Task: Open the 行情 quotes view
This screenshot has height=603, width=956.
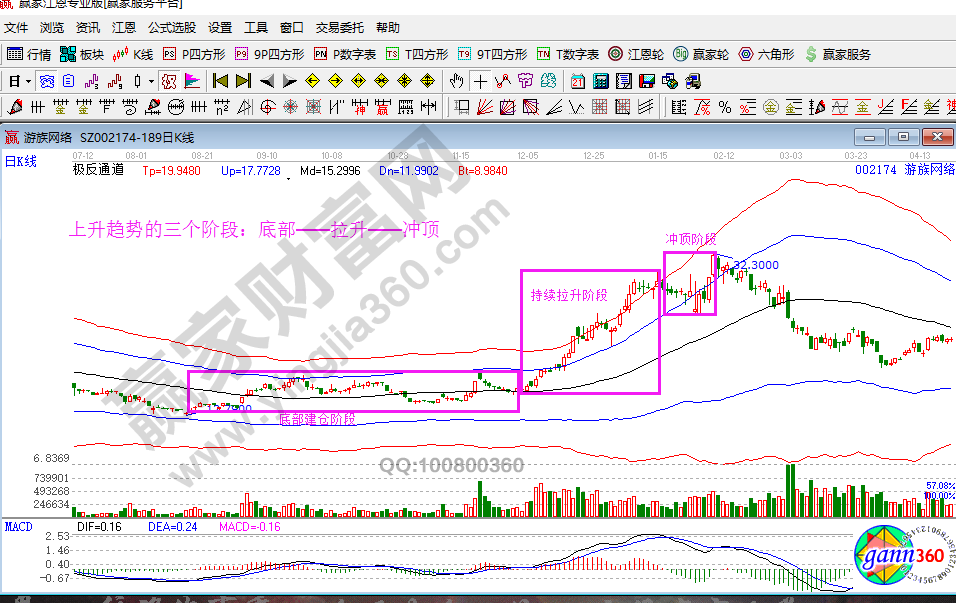Action: pos(29,54)
